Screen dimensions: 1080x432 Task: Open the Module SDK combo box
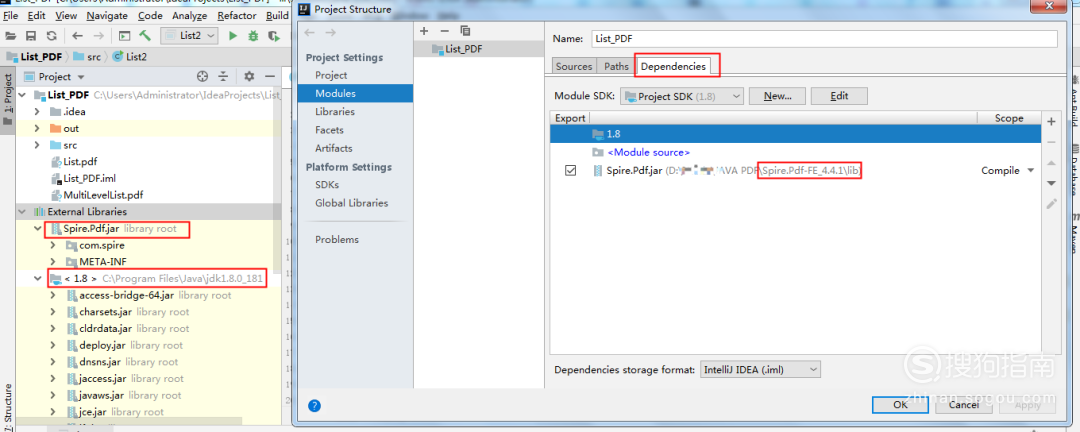682,96
